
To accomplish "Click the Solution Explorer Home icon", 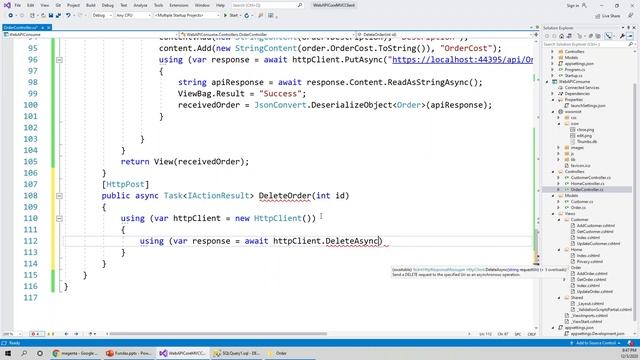I will [561, 36].
